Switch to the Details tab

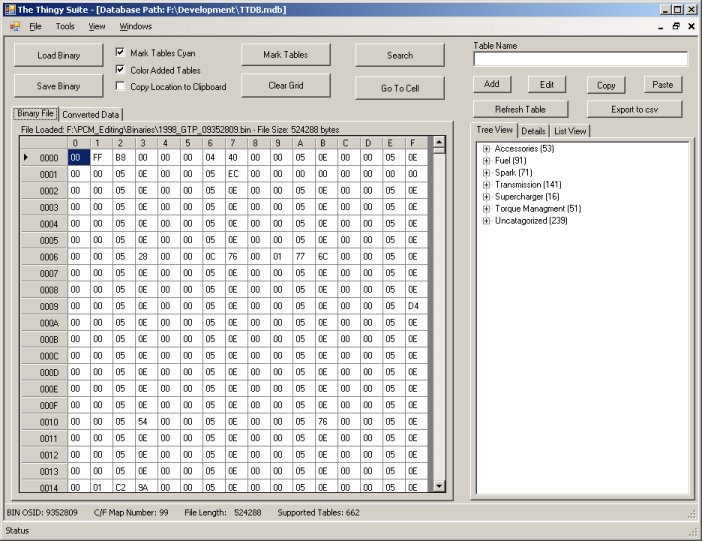[533, 131]
